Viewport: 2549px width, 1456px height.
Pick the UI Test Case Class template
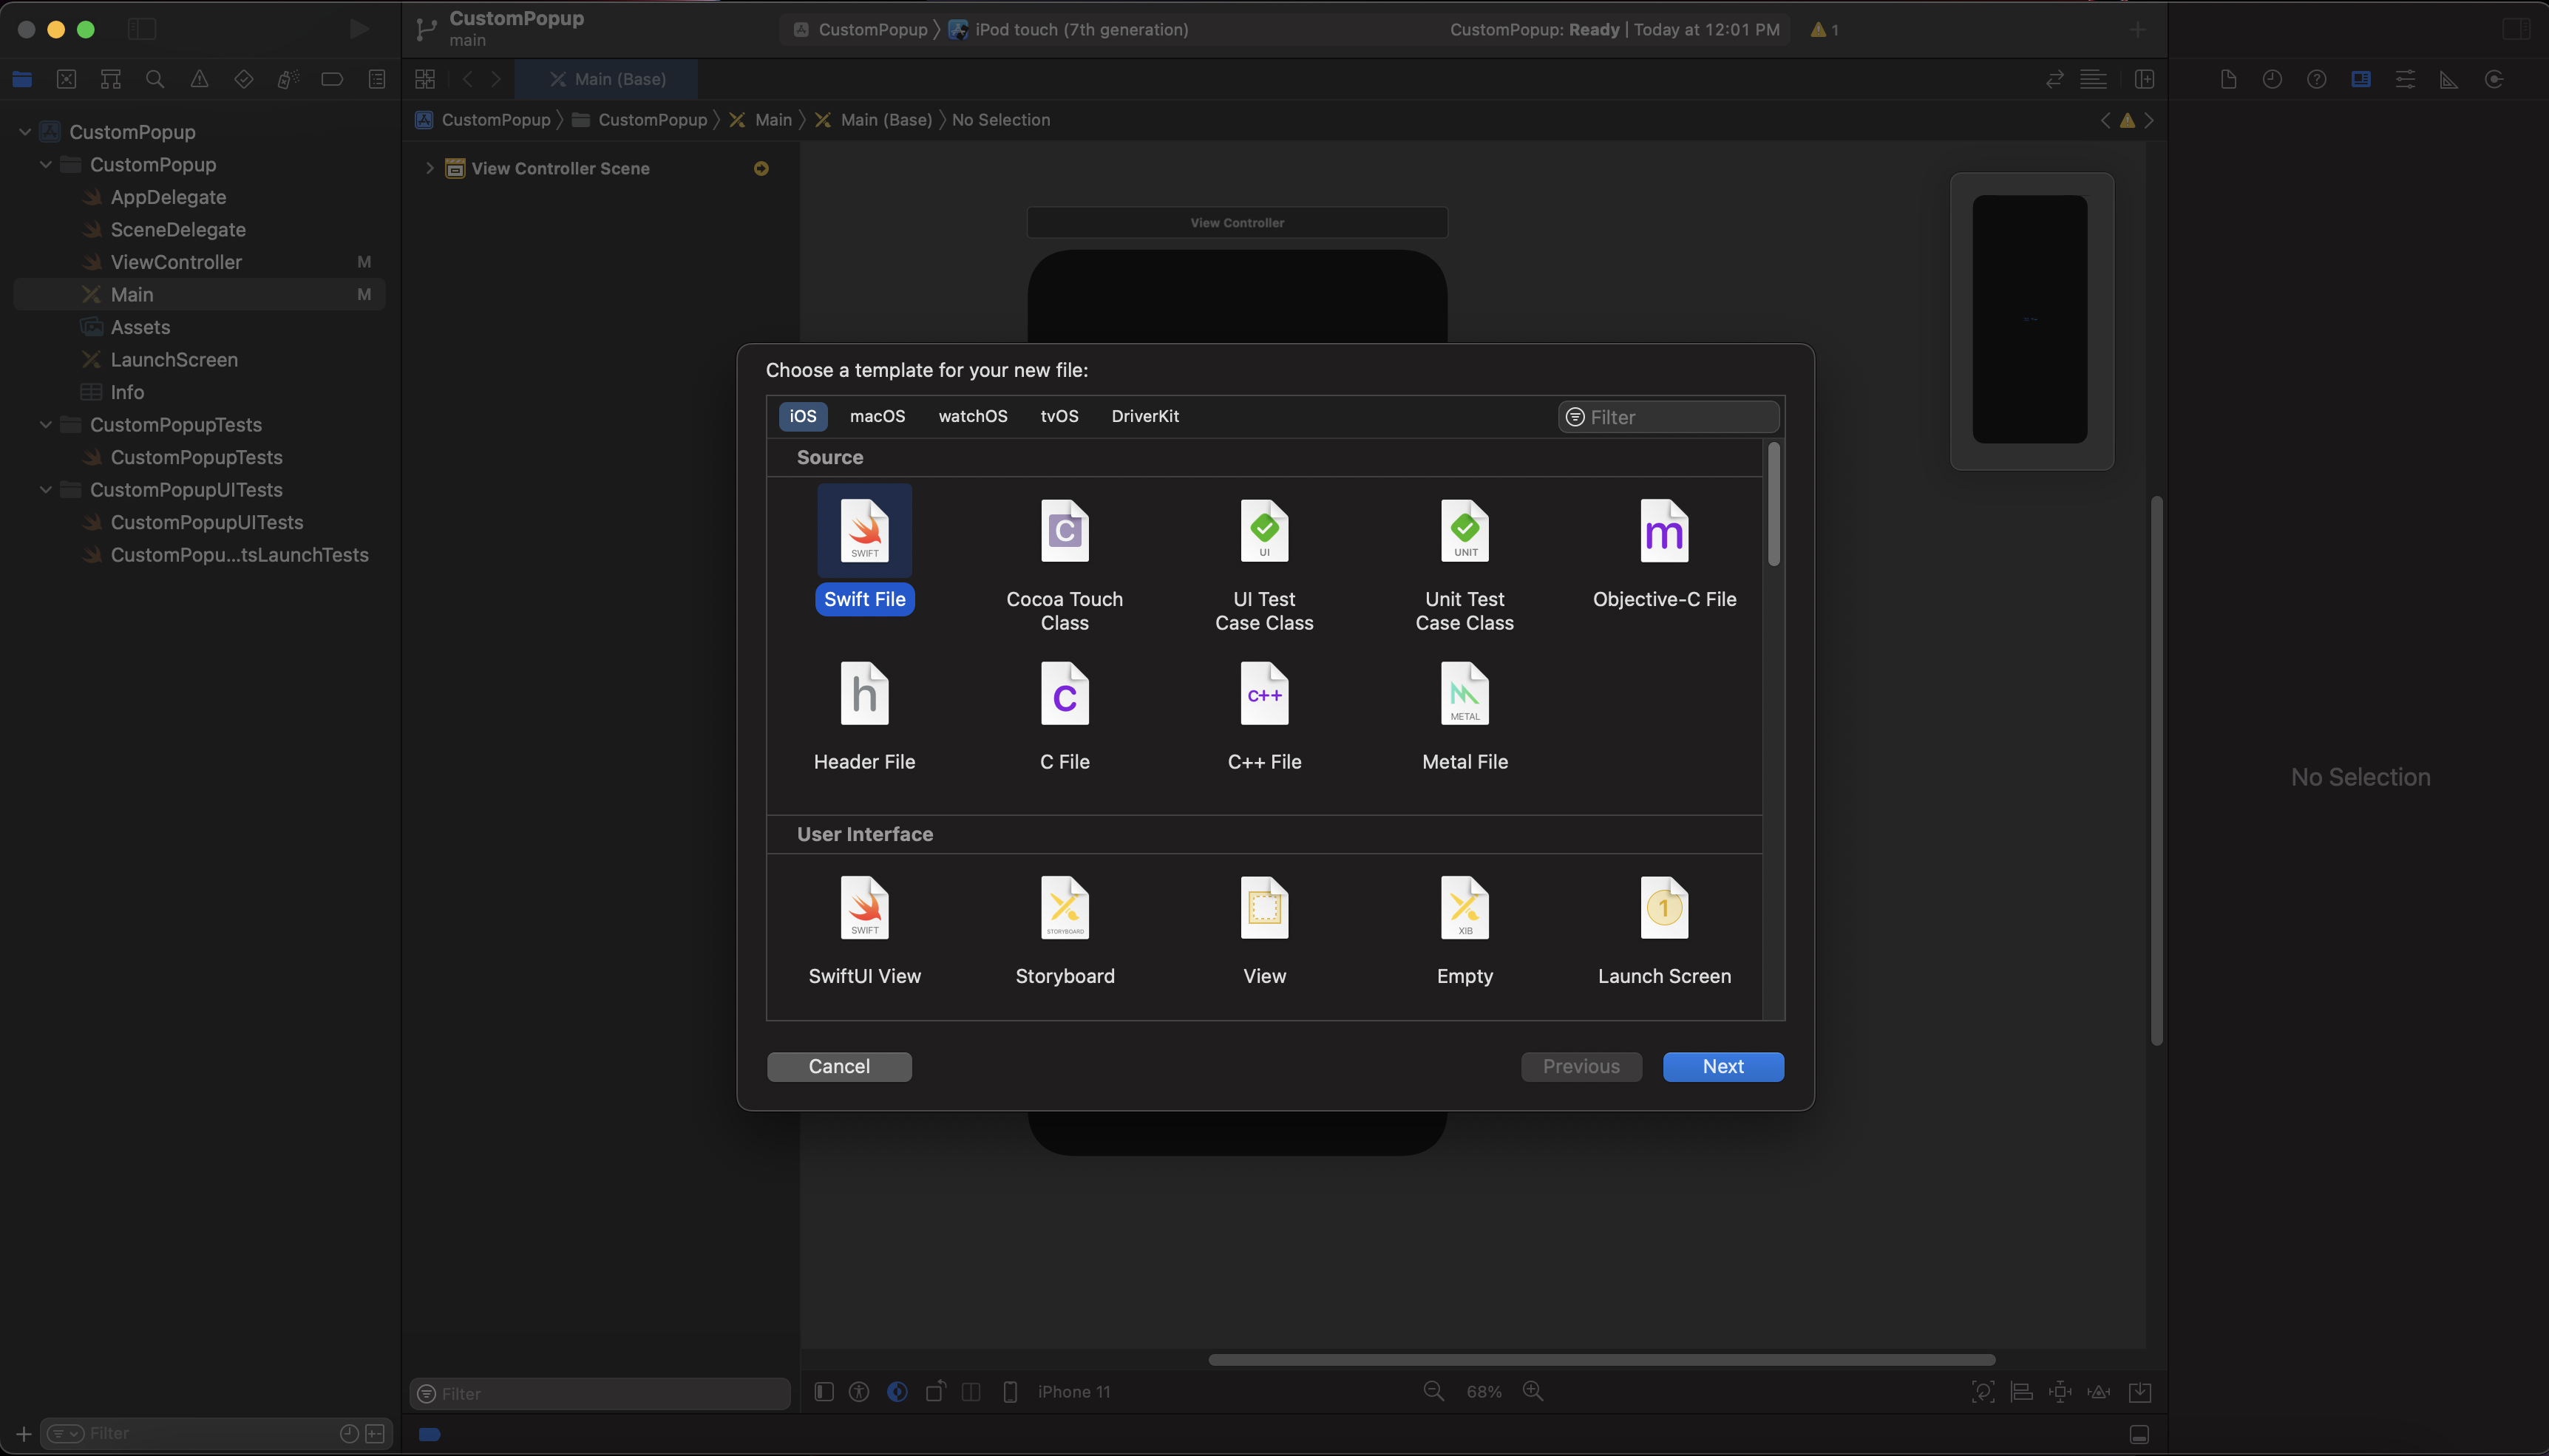click(x=1264, y=565)
